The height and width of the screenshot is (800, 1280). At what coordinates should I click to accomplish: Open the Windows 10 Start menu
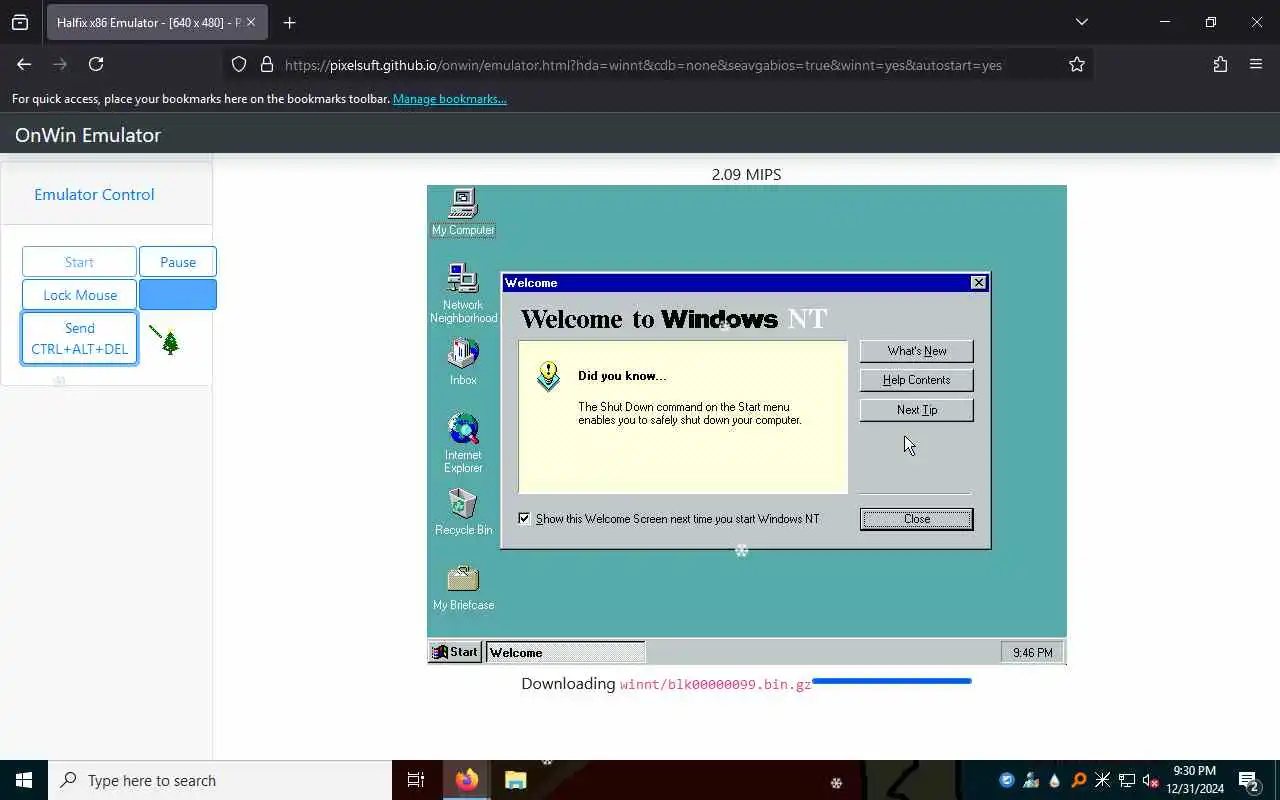pyautogui.click(x=24, y=780)
